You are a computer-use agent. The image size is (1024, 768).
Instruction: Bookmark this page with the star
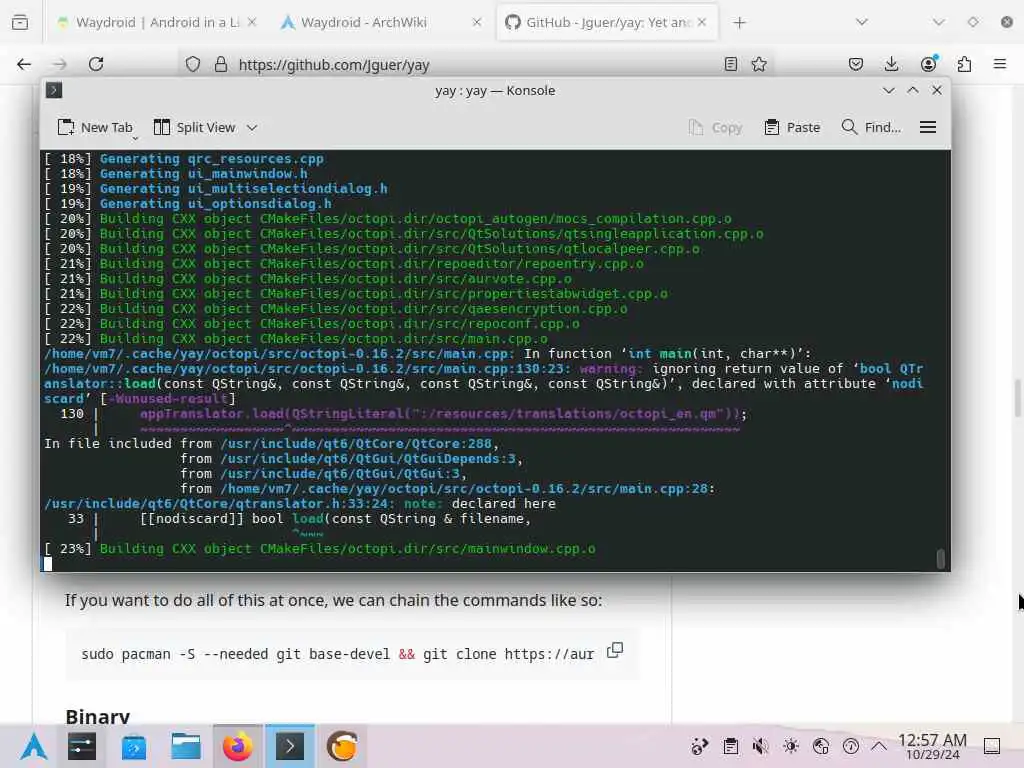(x=759, y=64)
